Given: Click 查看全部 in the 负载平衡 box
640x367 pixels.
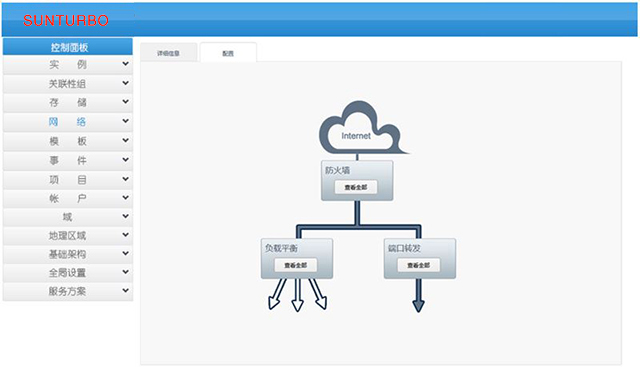Looking at the screenshot, I should click(296, 265).
